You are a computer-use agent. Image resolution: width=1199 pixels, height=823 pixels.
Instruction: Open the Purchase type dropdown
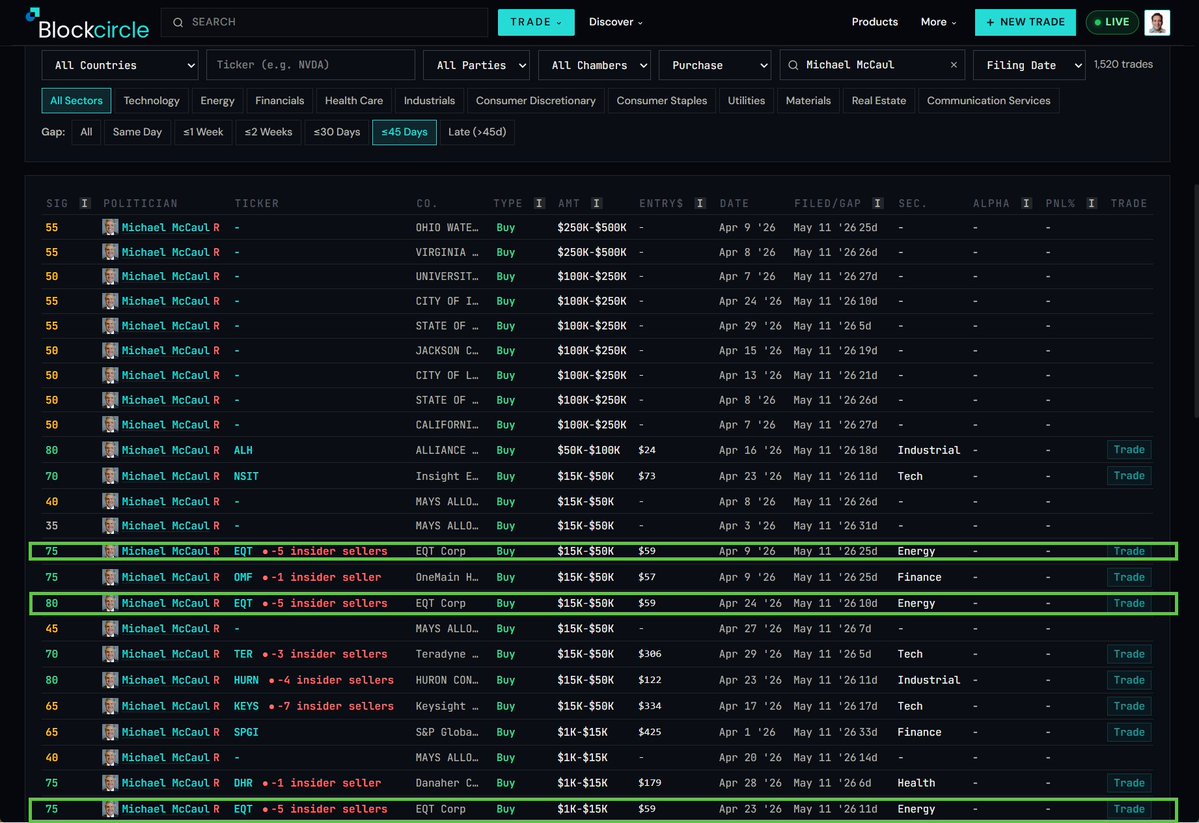tap(715, 65)
